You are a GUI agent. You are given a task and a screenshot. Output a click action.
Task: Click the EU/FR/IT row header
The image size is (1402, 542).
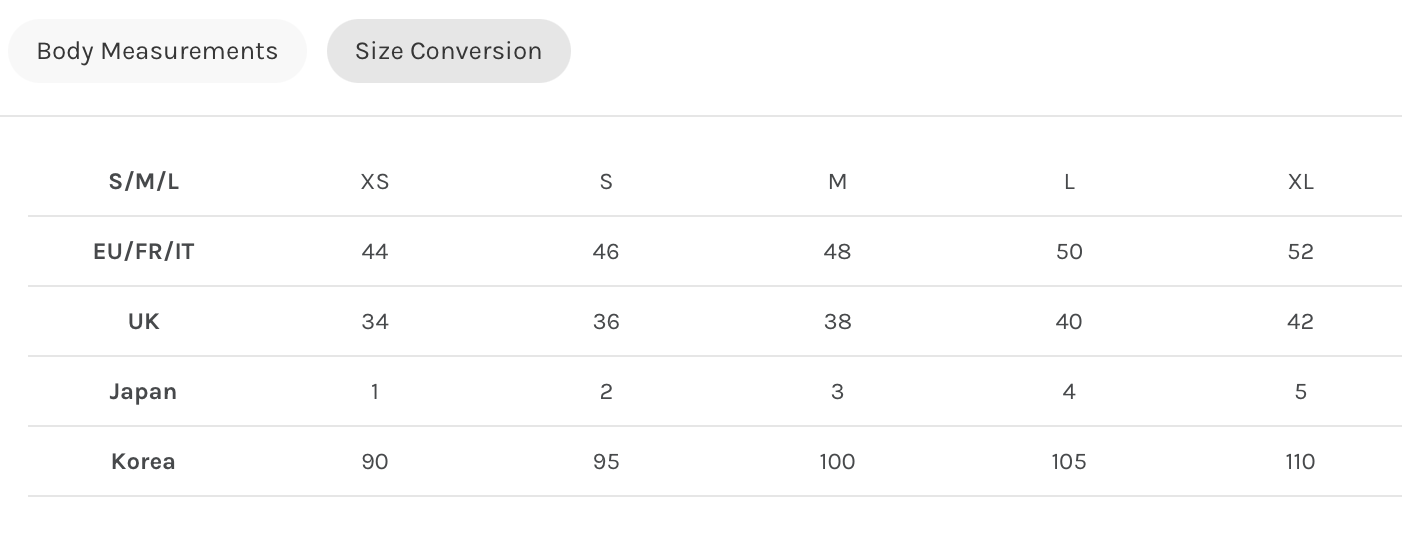(144, 251)
